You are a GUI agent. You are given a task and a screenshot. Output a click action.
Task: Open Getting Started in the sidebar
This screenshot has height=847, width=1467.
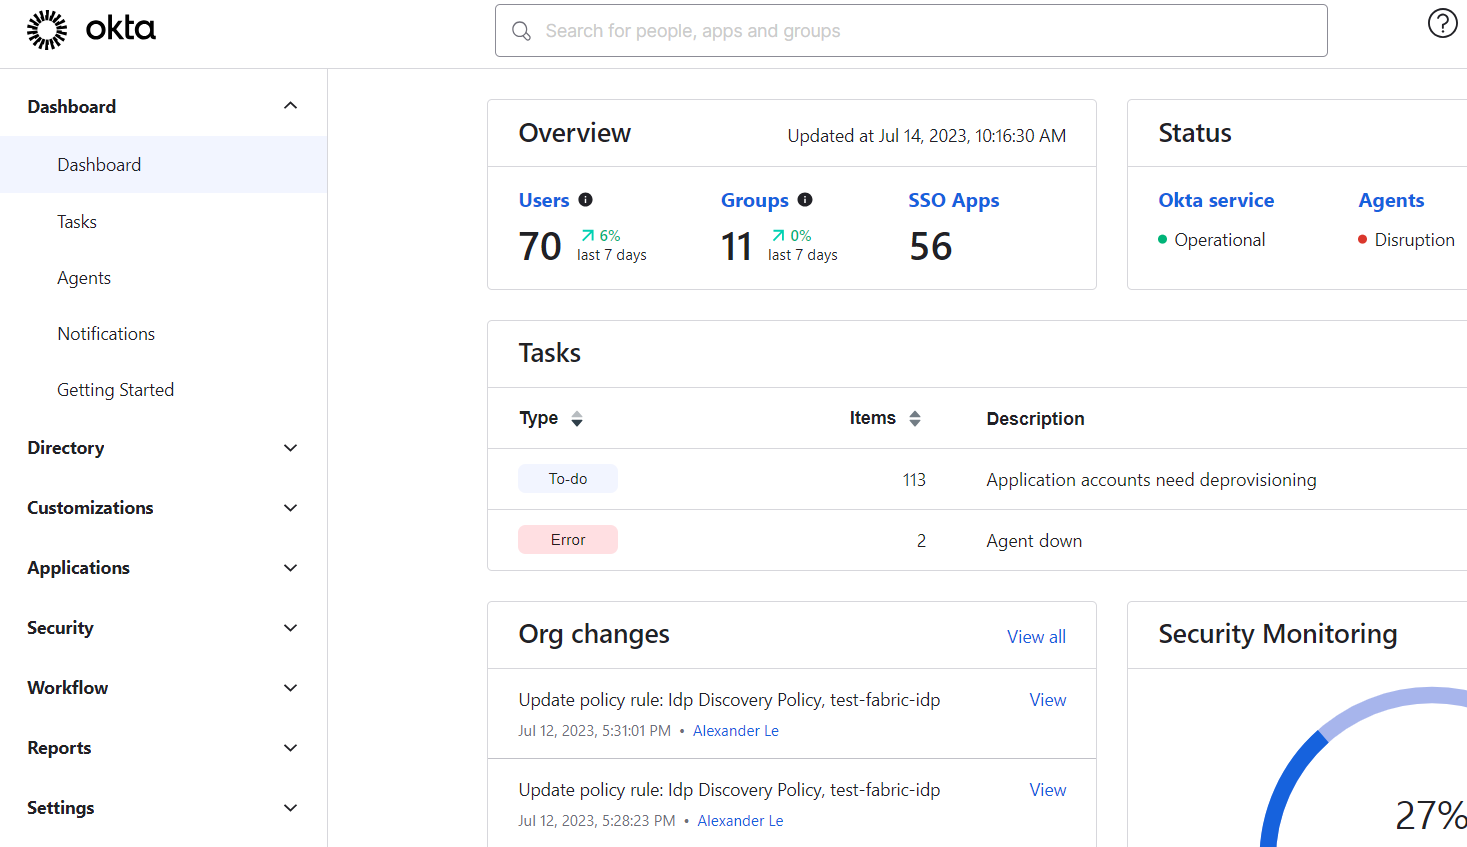pyautogui.click(x=115, y=390)
